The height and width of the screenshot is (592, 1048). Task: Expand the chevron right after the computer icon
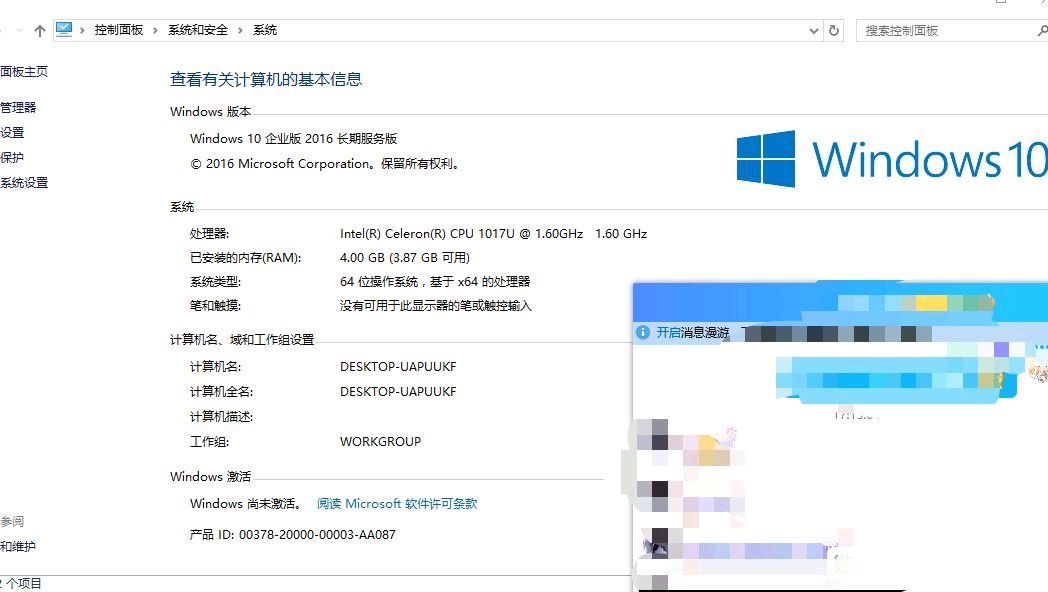pyautogui.click(x=82, y=30)
